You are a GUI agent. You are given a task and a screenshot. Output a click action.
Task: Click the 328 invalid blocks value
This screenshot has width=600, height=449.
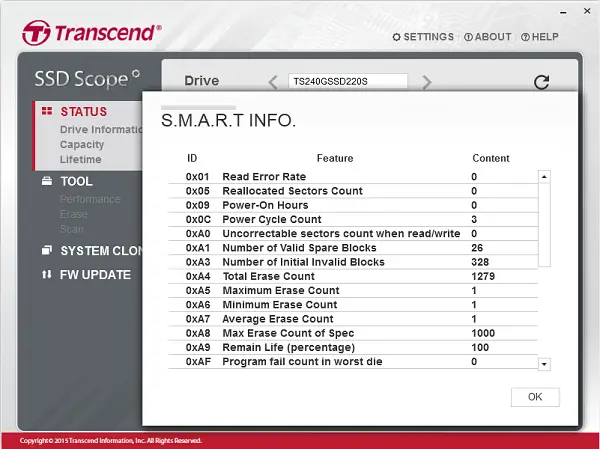(x=480, y=262)
